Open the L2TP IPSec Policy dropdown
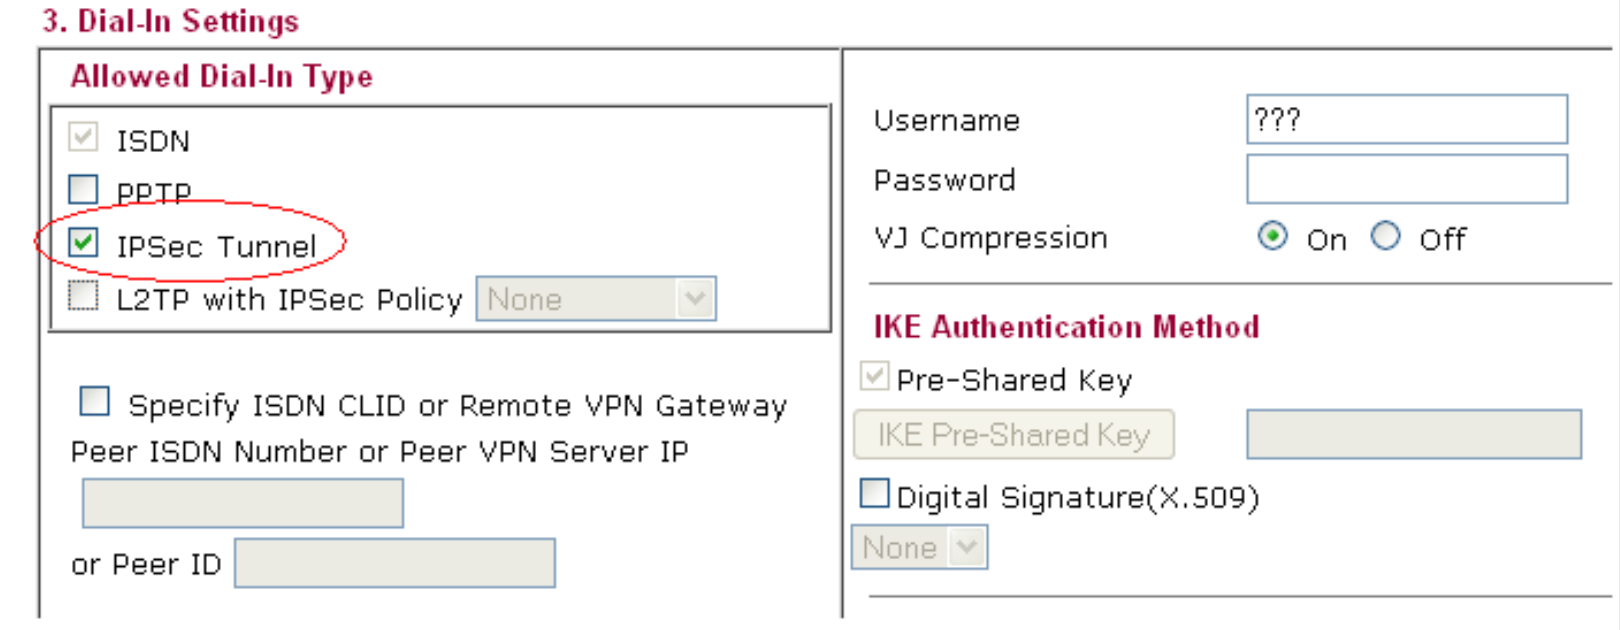This screenshot has width=1620, height=630. [x=596, y=299]
